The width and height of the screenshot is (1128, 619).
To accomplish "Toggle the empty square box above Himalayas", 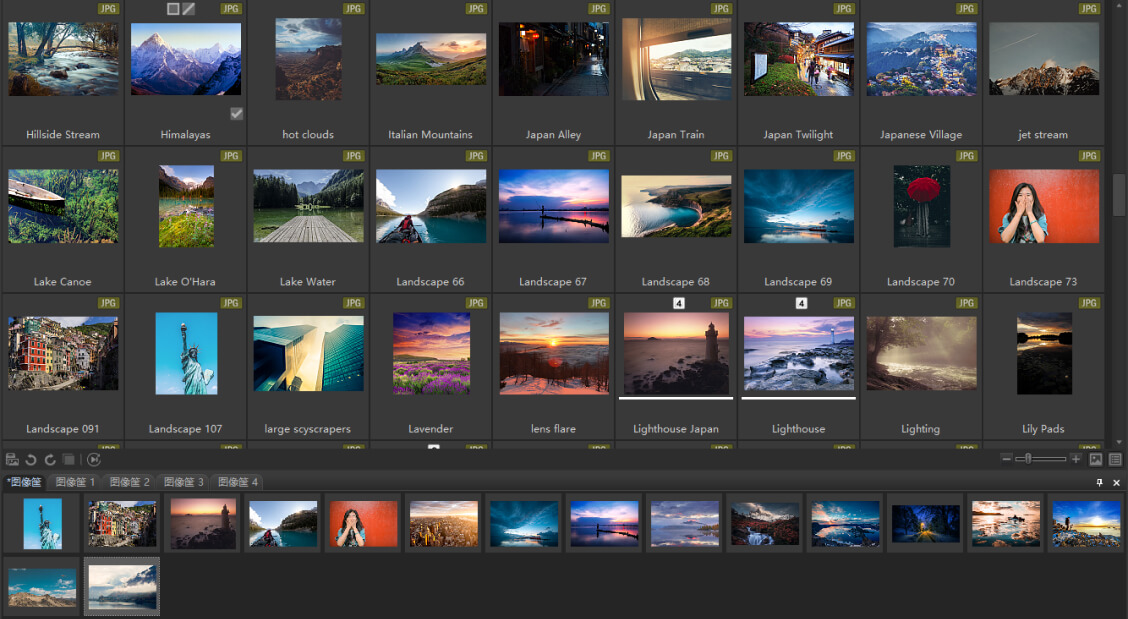I will [173, 9].
